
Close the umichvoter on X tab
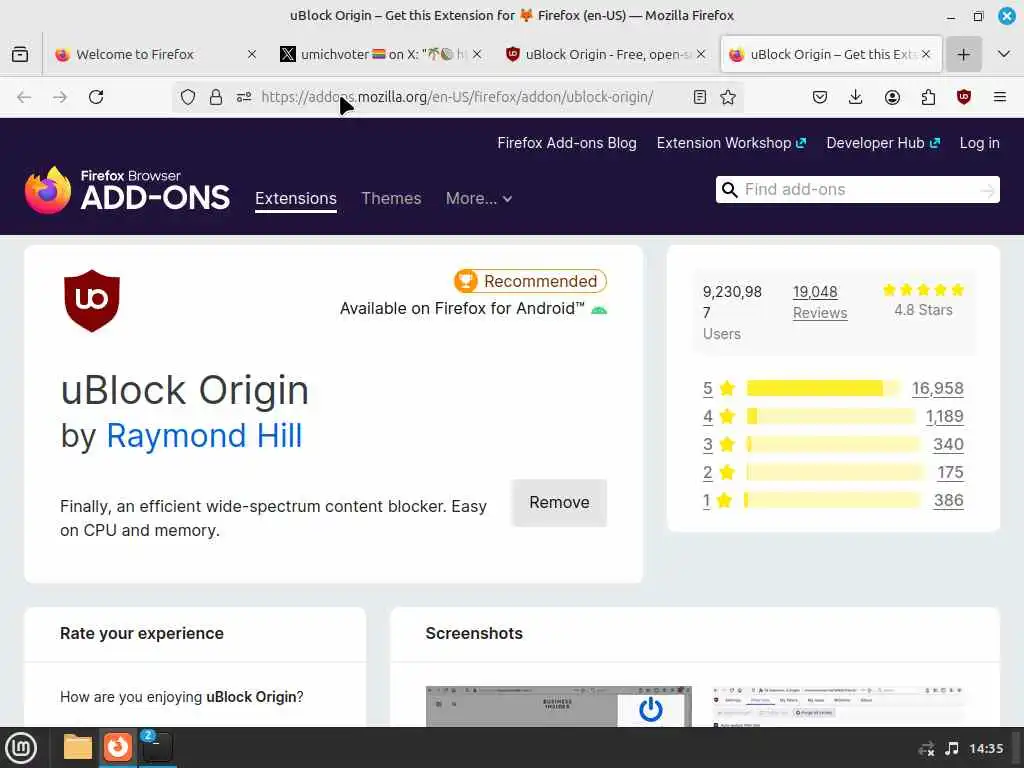[x=477, y=54]
